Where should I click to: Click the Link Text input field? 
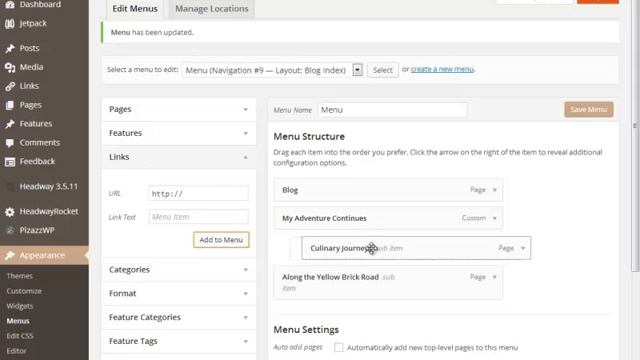coord(198,217)
